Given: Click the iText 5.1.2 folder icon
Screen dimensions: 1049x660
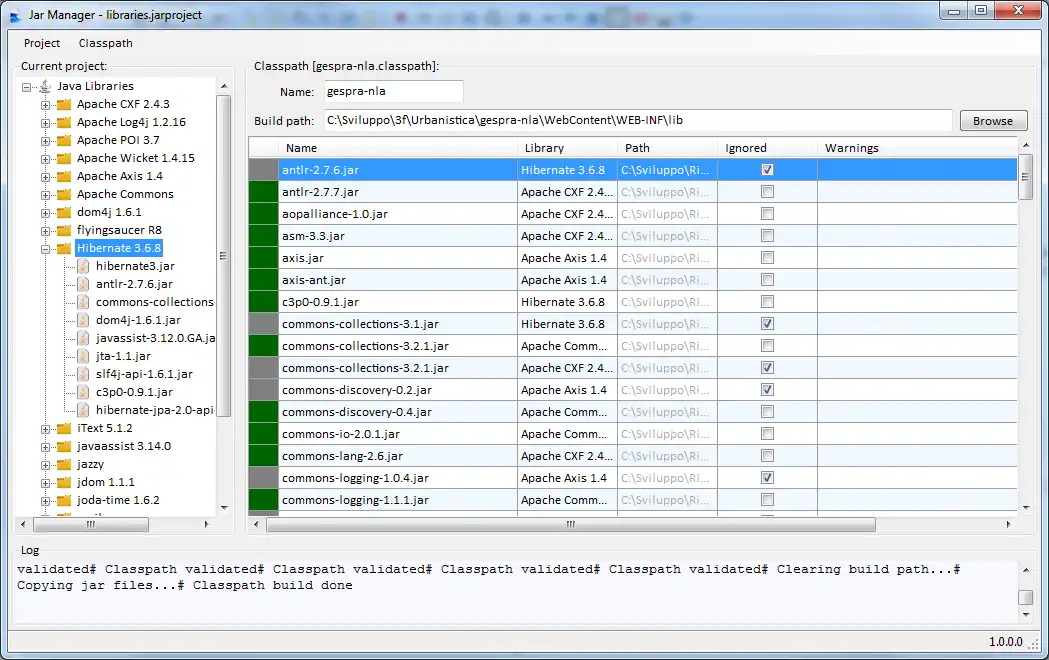Looking at the screenshot, I should tap(64, 429).
